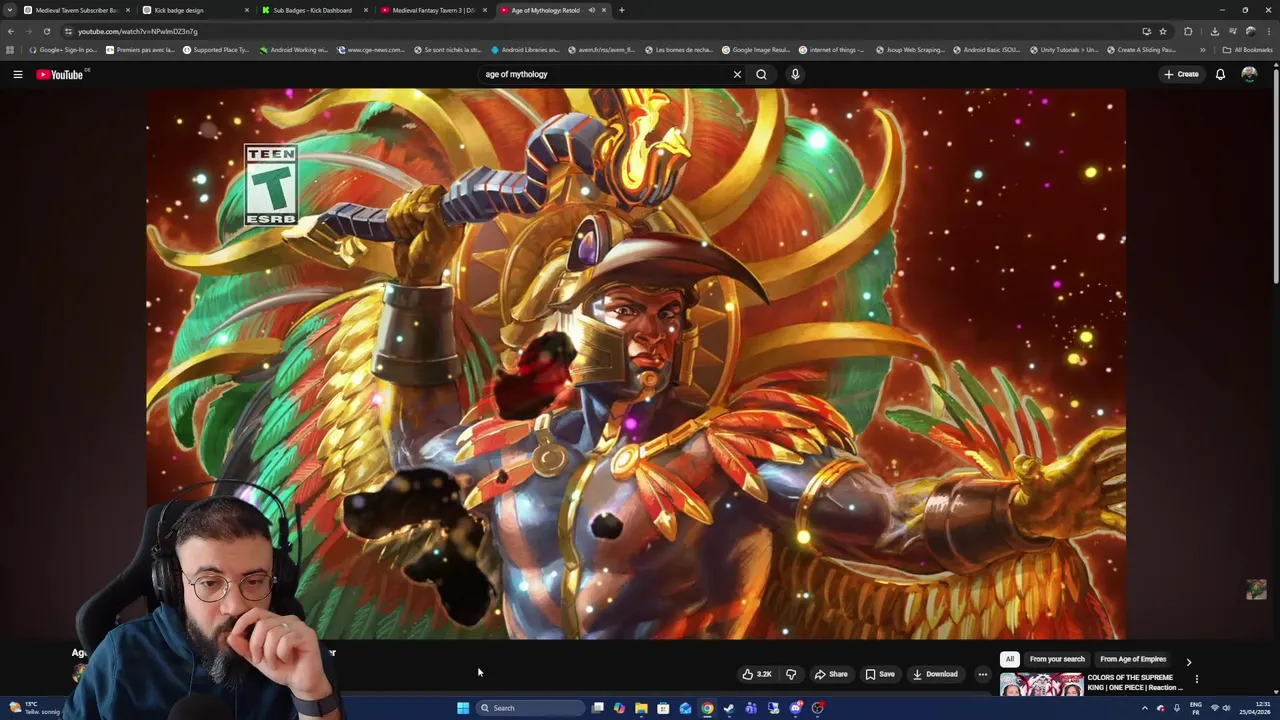Dislike the video with thumbs down
Viewport: 1280px width, 720px height.
(791, 674)
